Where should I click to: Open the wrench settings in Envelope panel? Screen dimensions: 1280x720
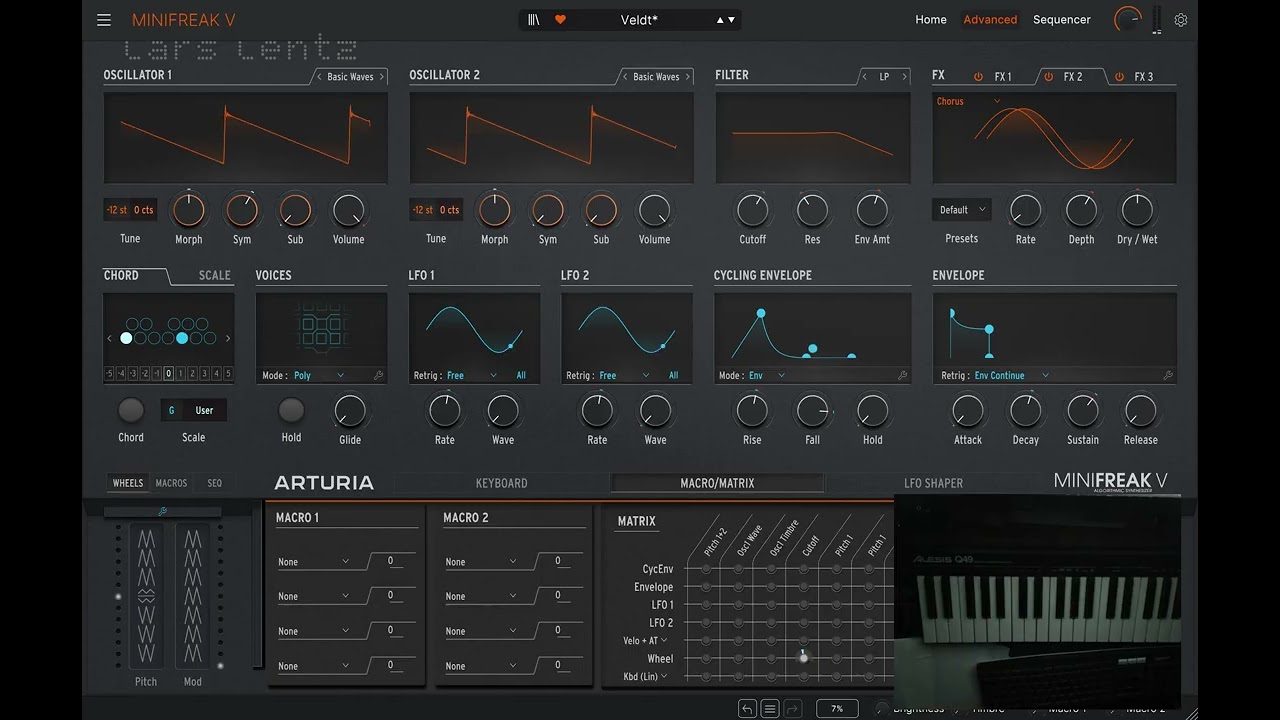pos(1167,376)
